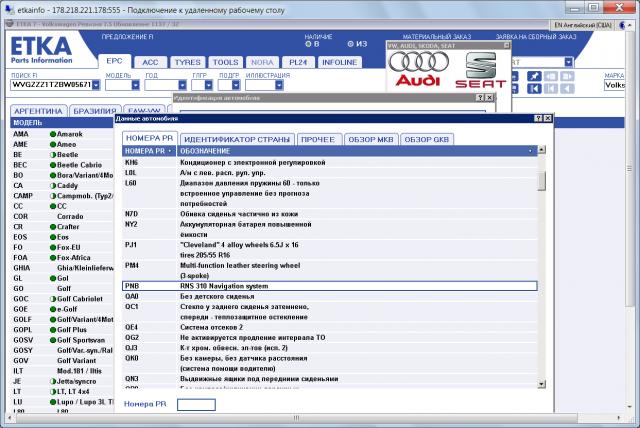
Task: Select the АРГЕНТИНА market tab
Action: point(38,111)
